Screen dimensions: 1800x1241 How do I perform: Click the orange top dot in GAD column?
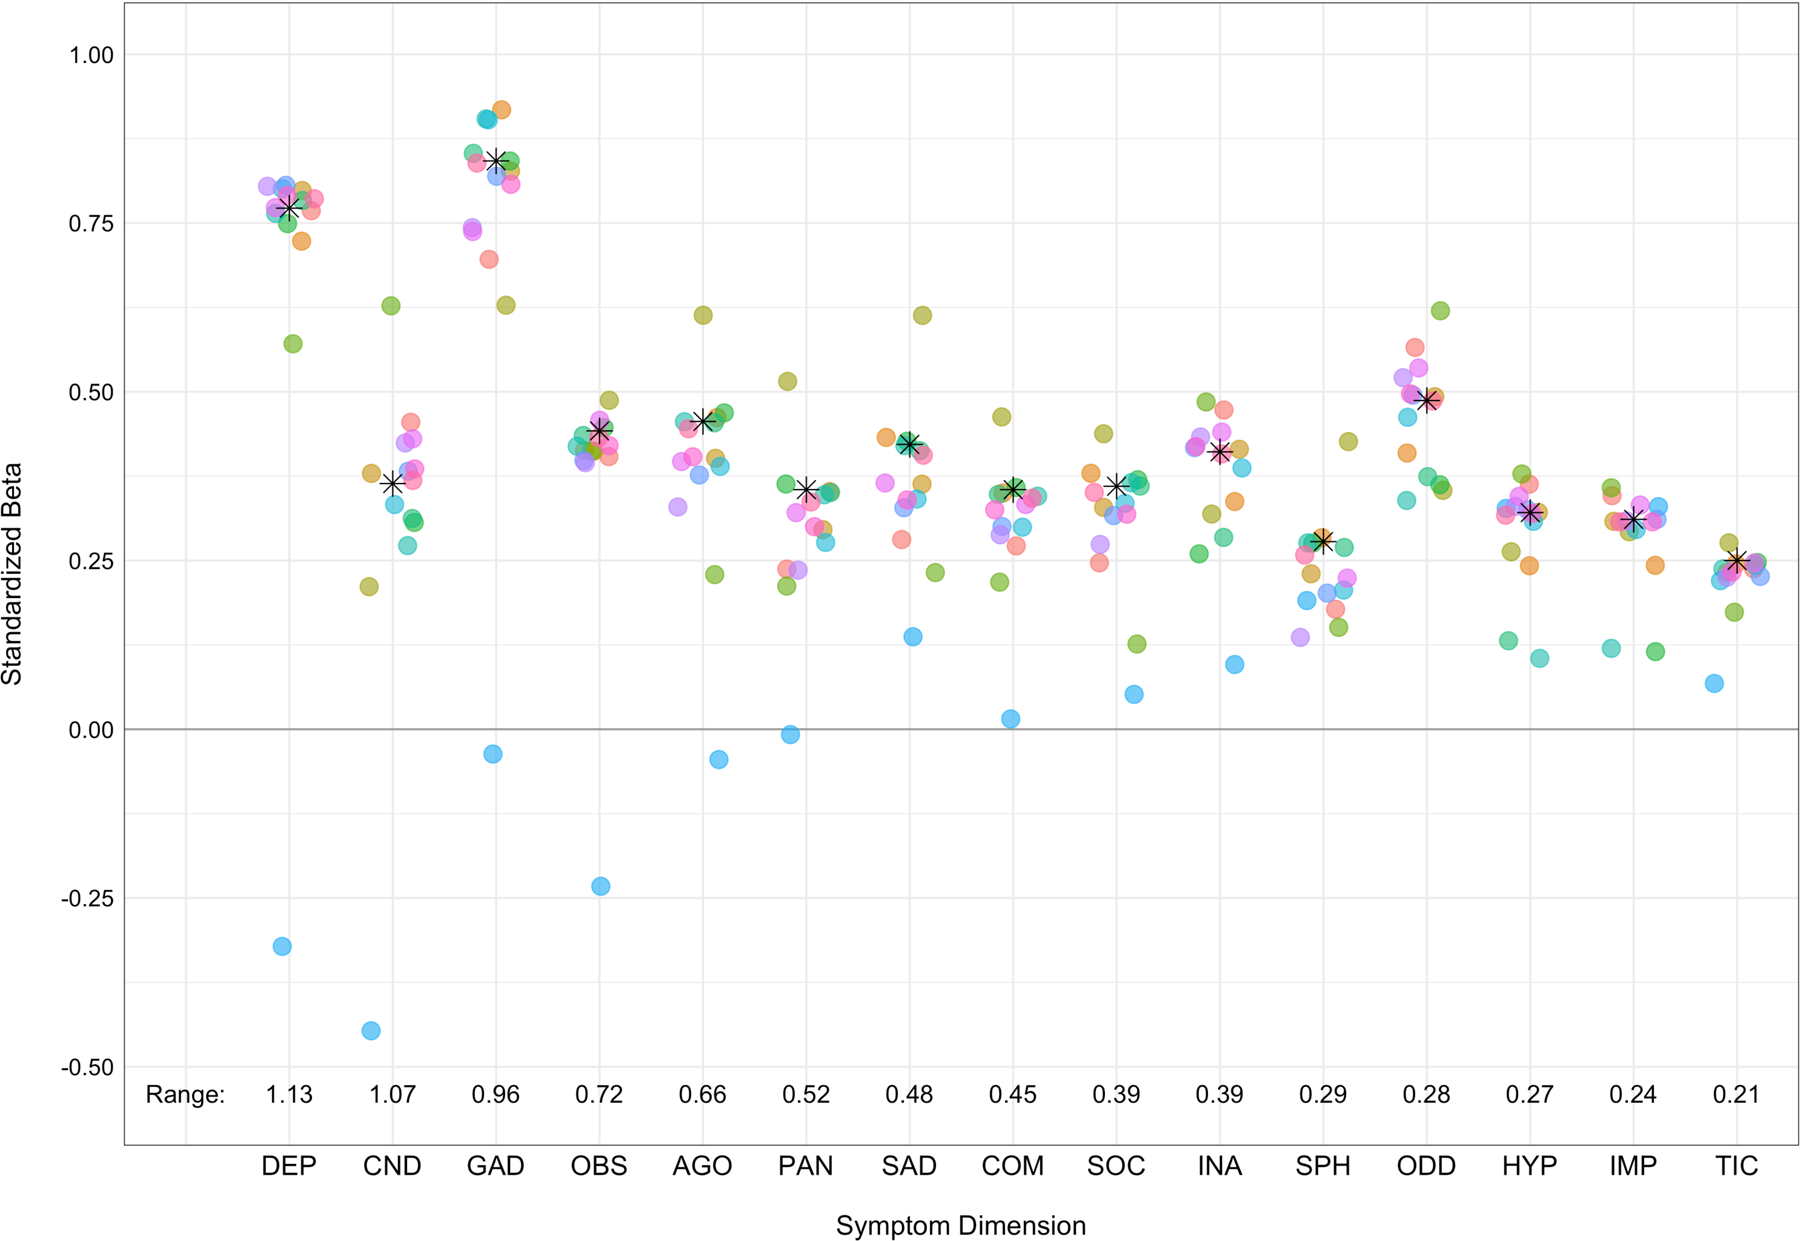pyautogui.click(x=502, y=110)
